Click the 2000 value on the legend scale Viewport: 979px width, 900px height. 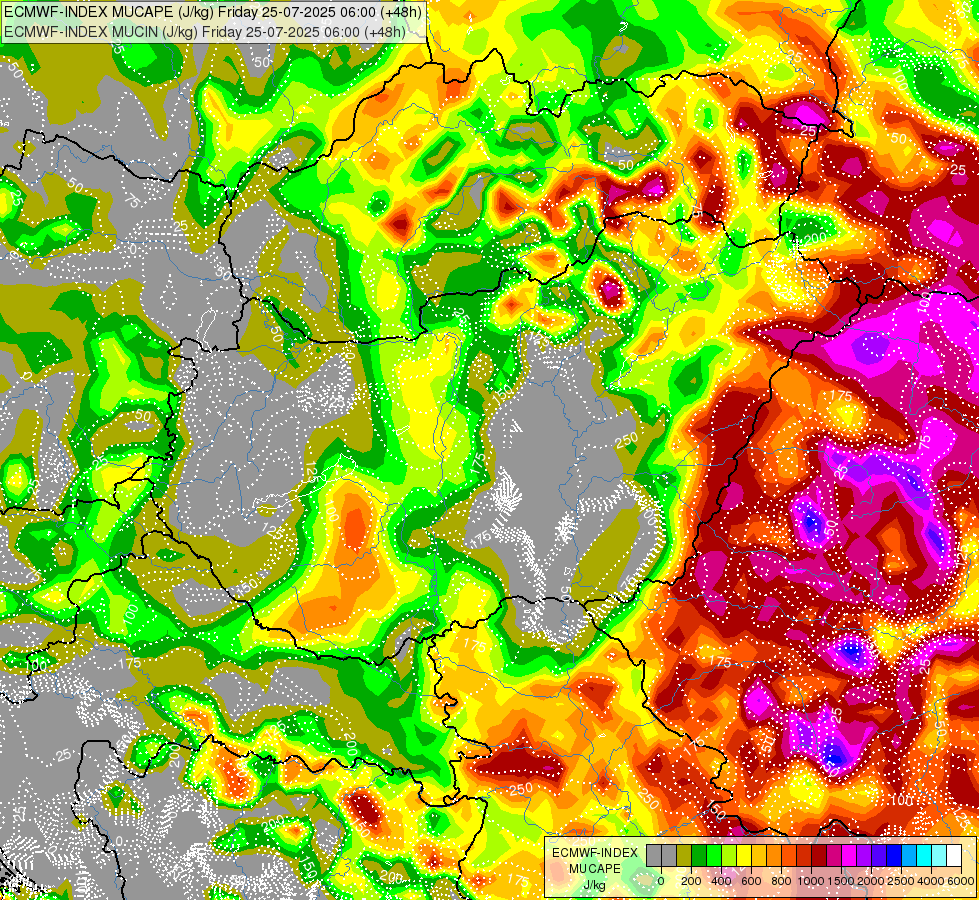tap(871, 881)
